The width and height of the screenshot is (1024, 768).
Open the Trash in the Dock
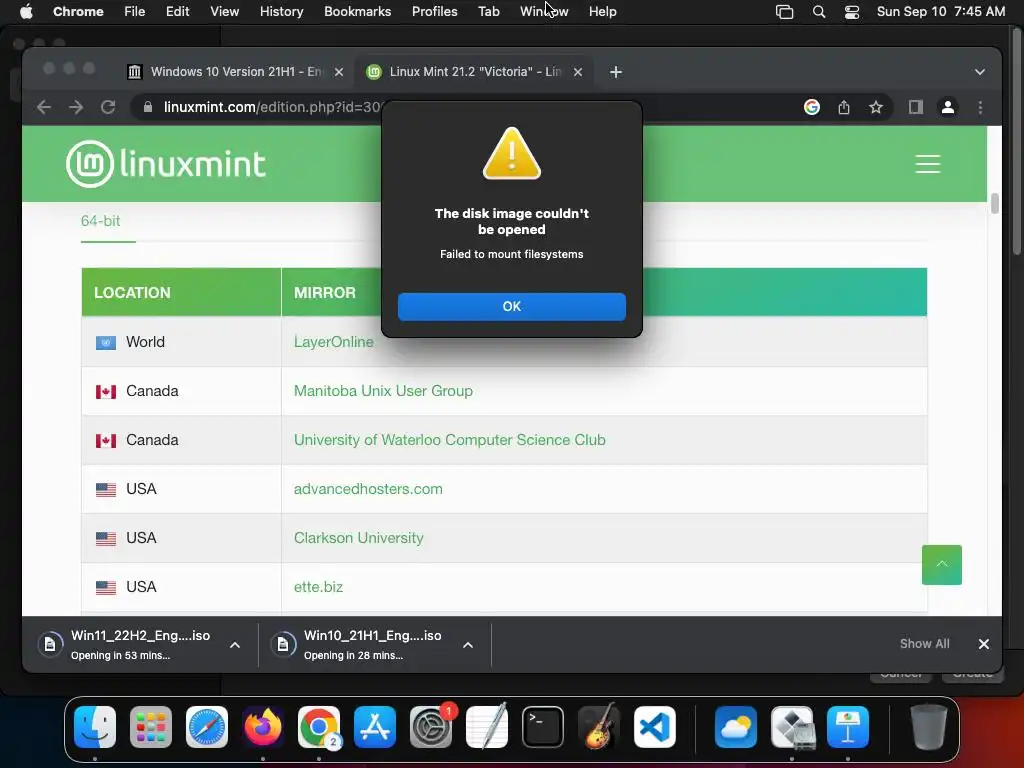coord(929,726)
